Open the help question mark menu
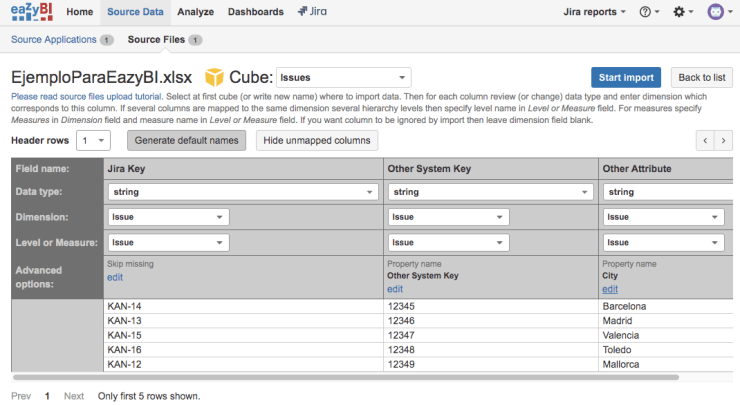The width and height of the screenshot is (740, 405). (649, 12)
